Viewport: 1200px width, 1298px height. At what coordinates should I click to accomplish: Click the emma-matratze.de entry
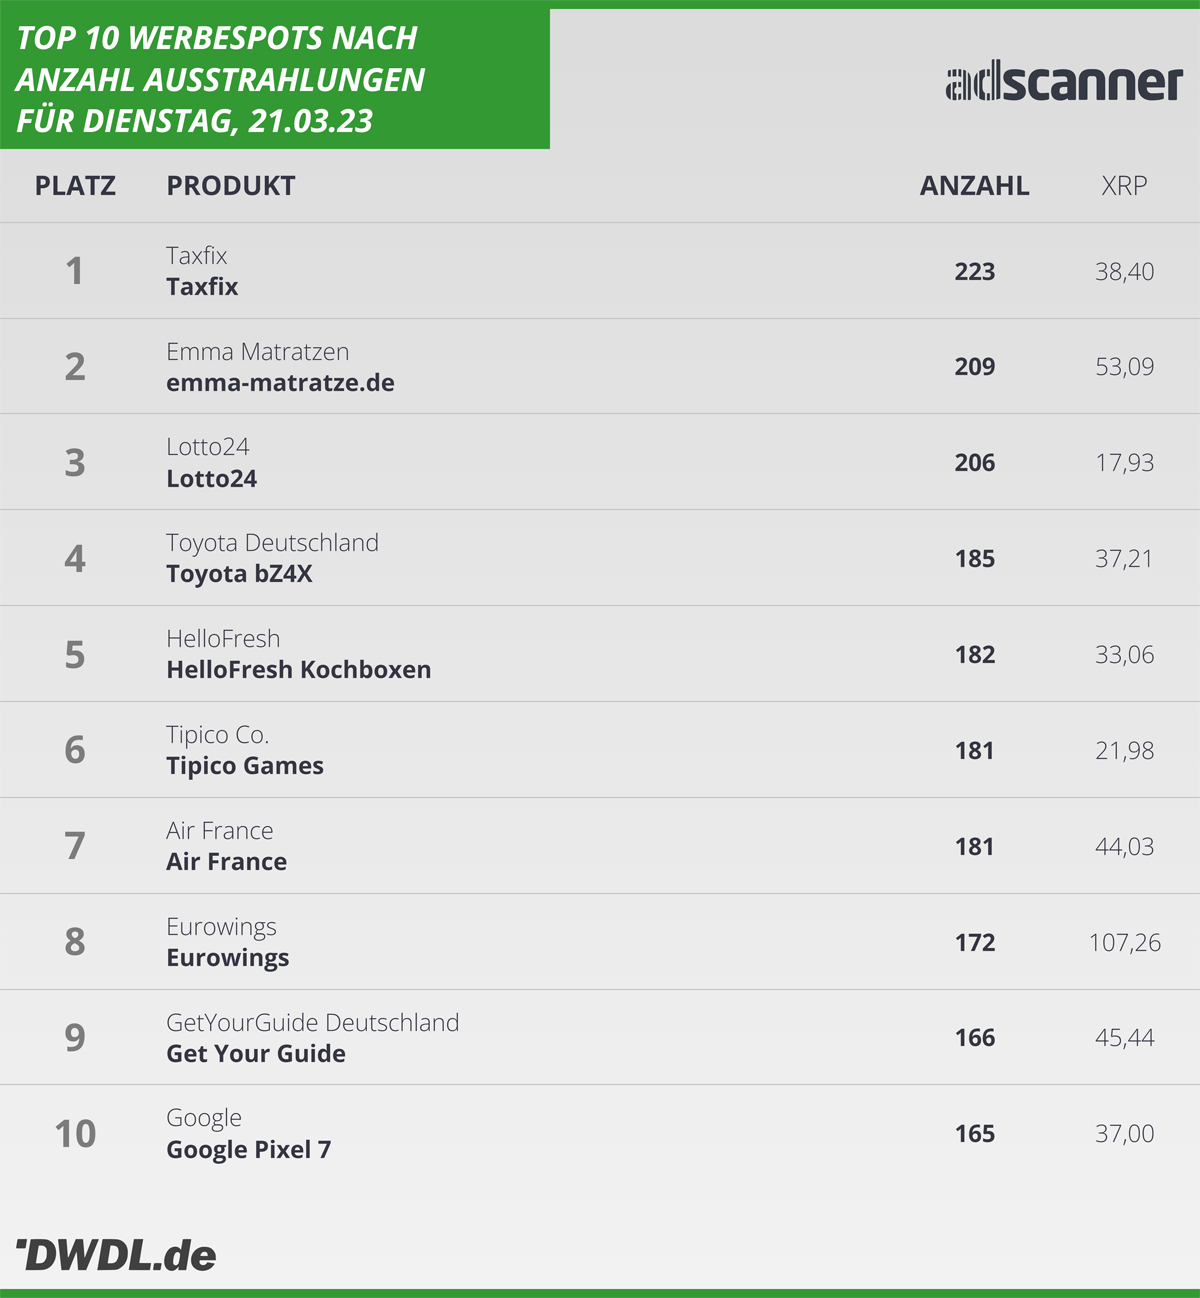coord(280,383)
